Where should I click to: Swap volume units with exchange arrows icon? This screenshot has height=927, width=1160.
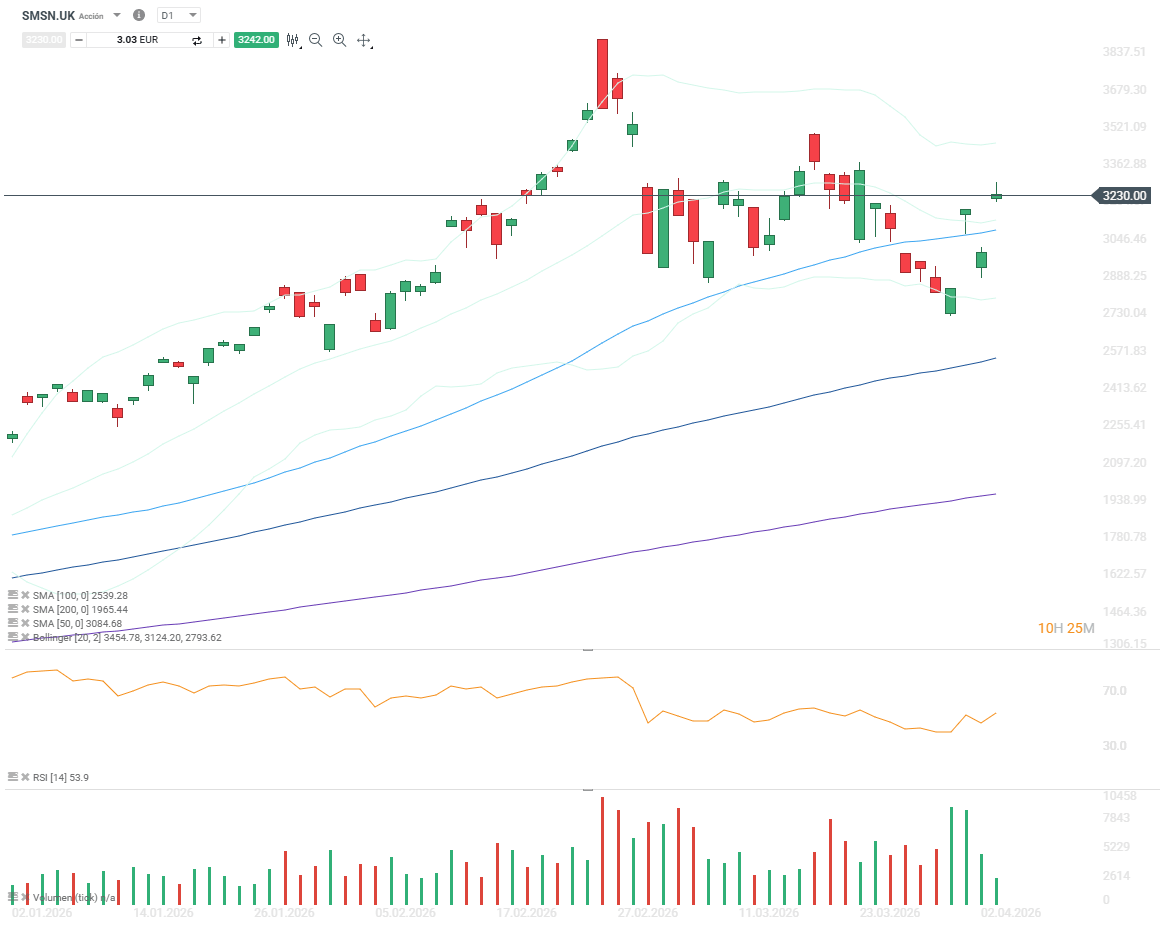pos(197,40)
